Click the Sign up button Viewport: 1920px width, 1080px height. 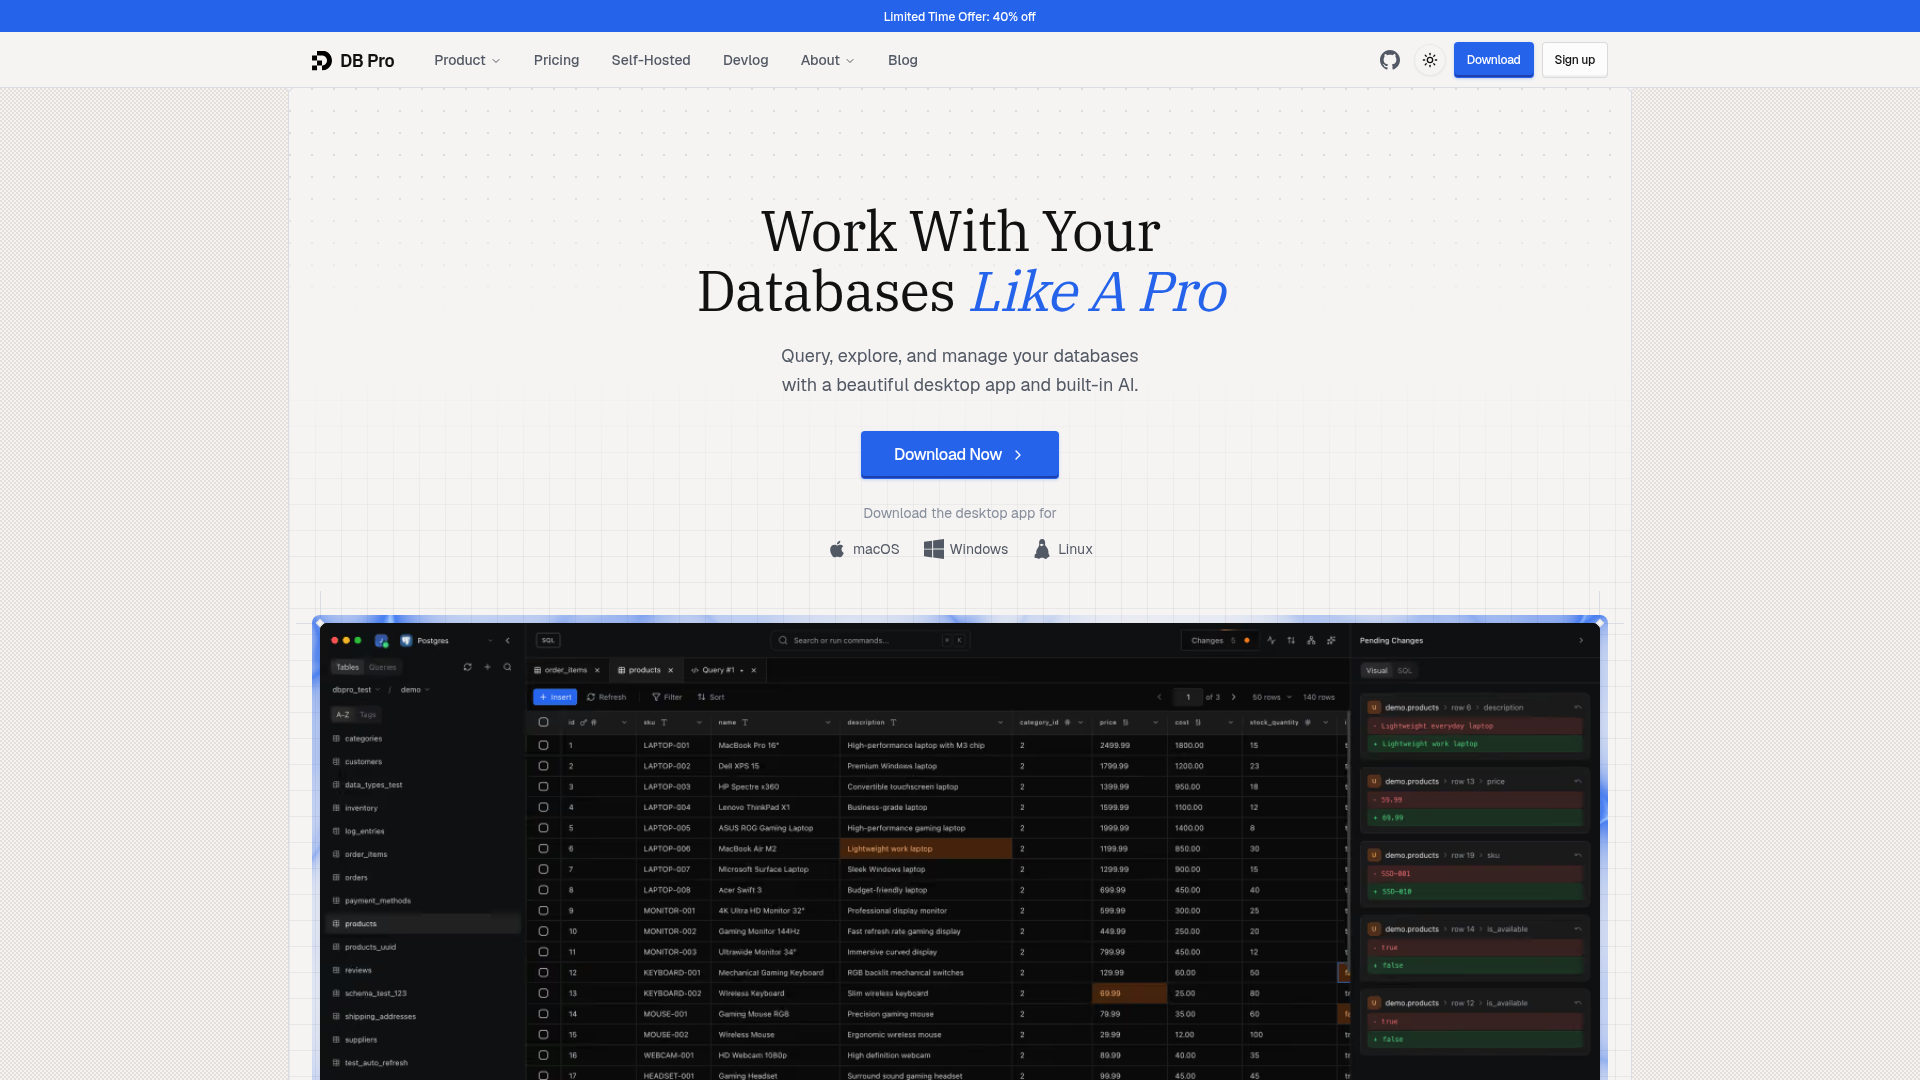[x=1574, y=60]
